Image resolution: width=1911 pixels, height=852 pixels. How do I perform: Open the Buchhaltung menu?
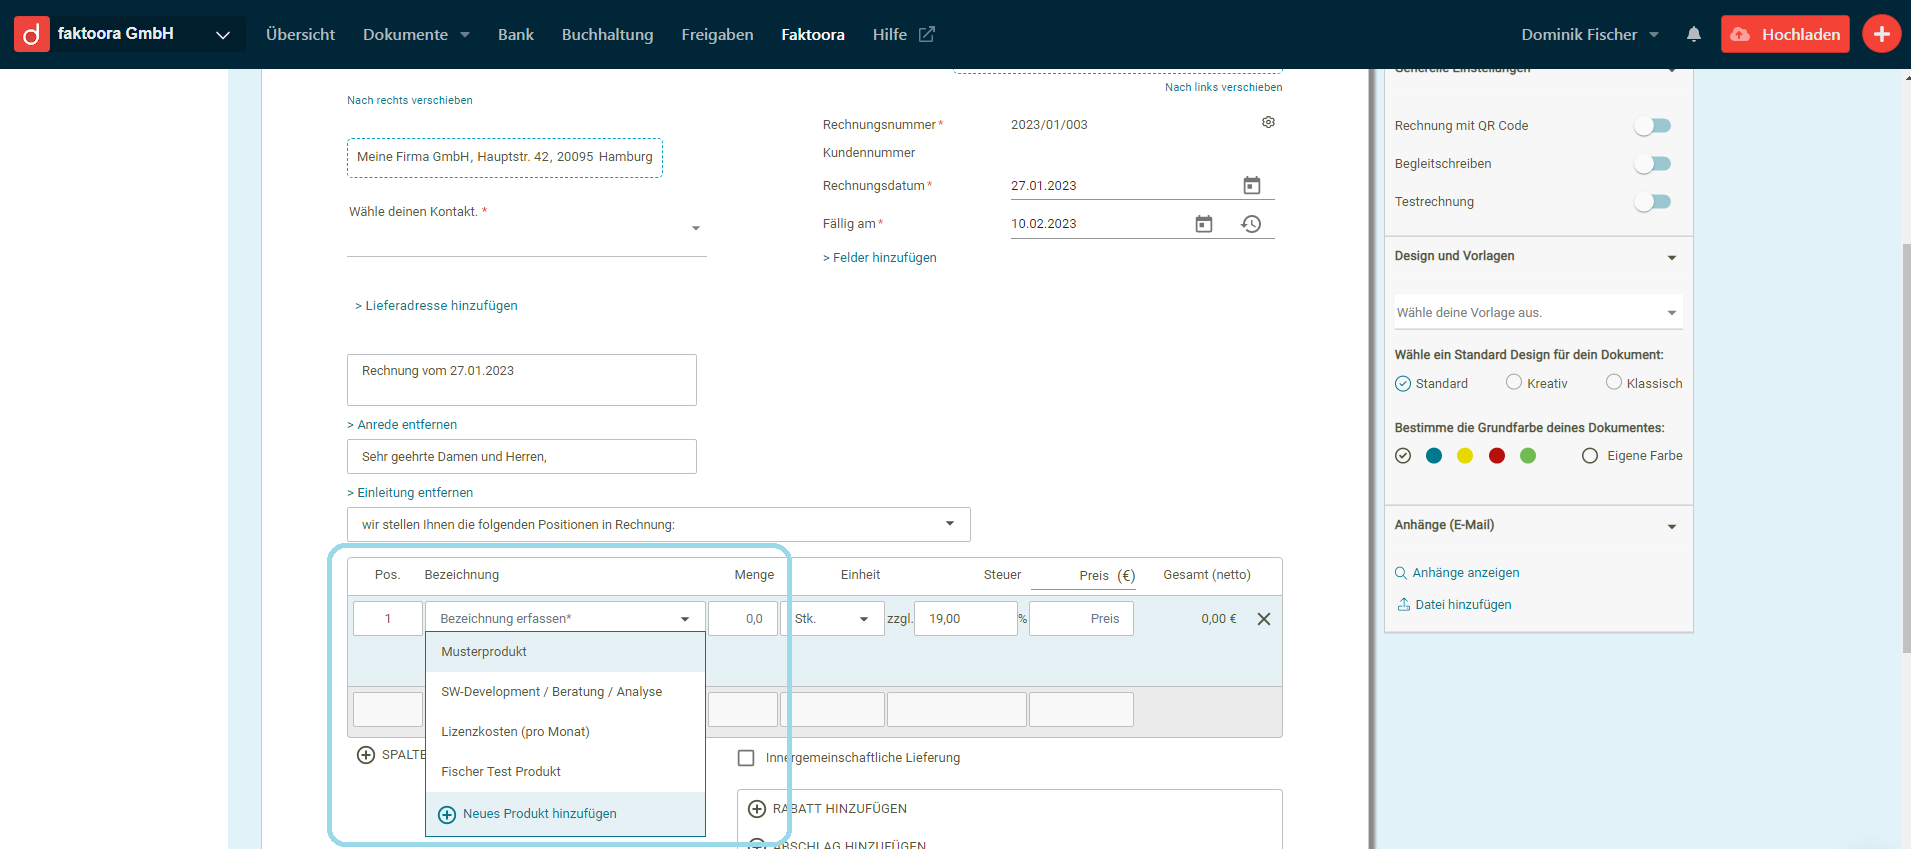607,35
